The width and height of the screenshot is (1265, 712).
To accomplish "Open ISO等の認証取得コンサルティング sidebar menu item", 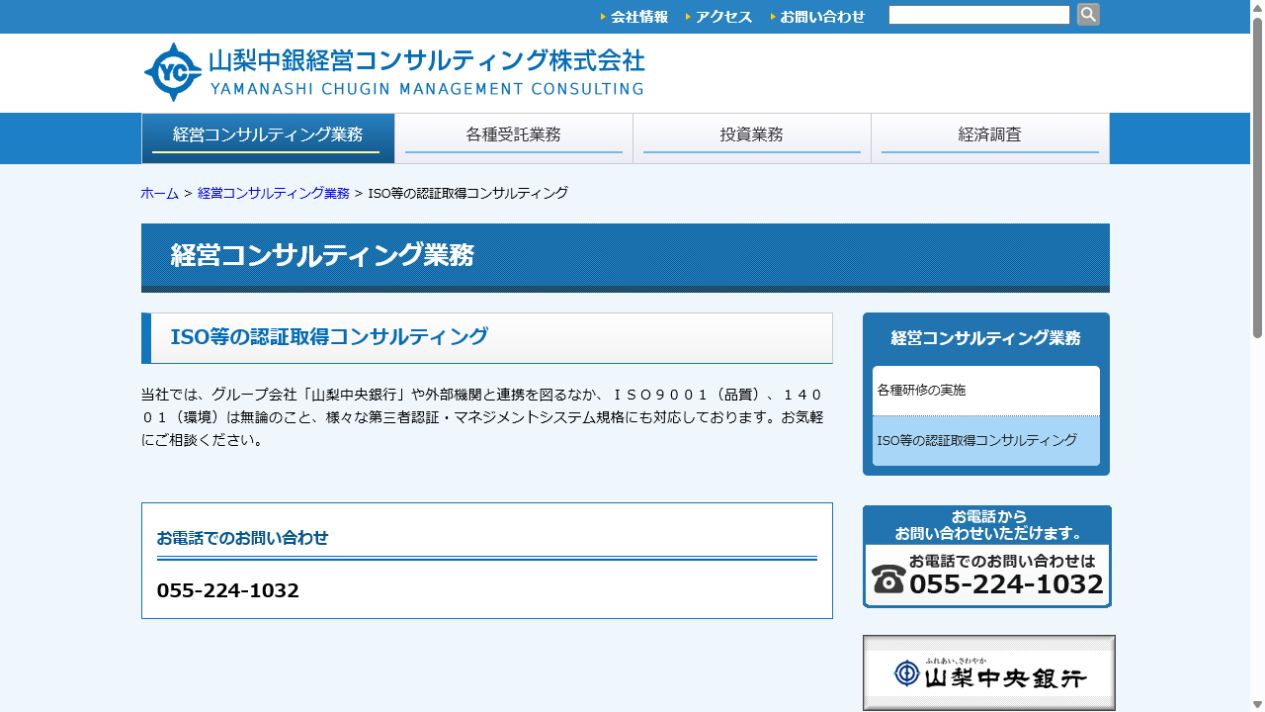I will [986, 441].
